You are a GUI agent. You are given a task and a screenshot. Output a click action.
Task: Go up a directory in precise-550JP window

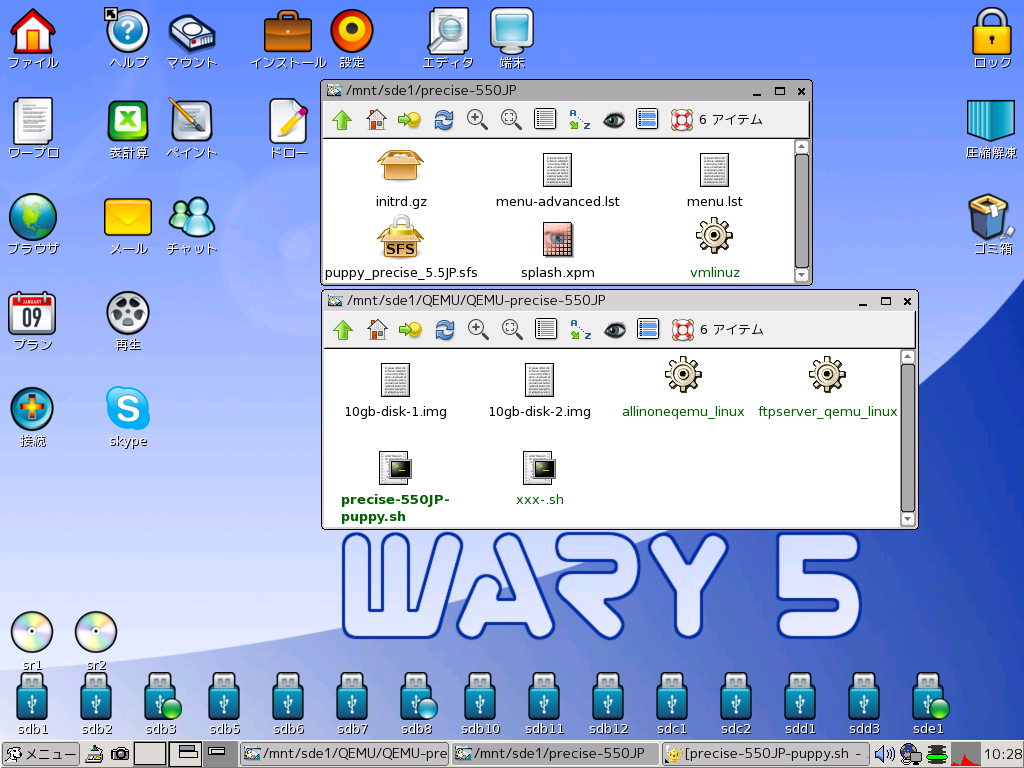pyautogui.click(x=342, y=120)
